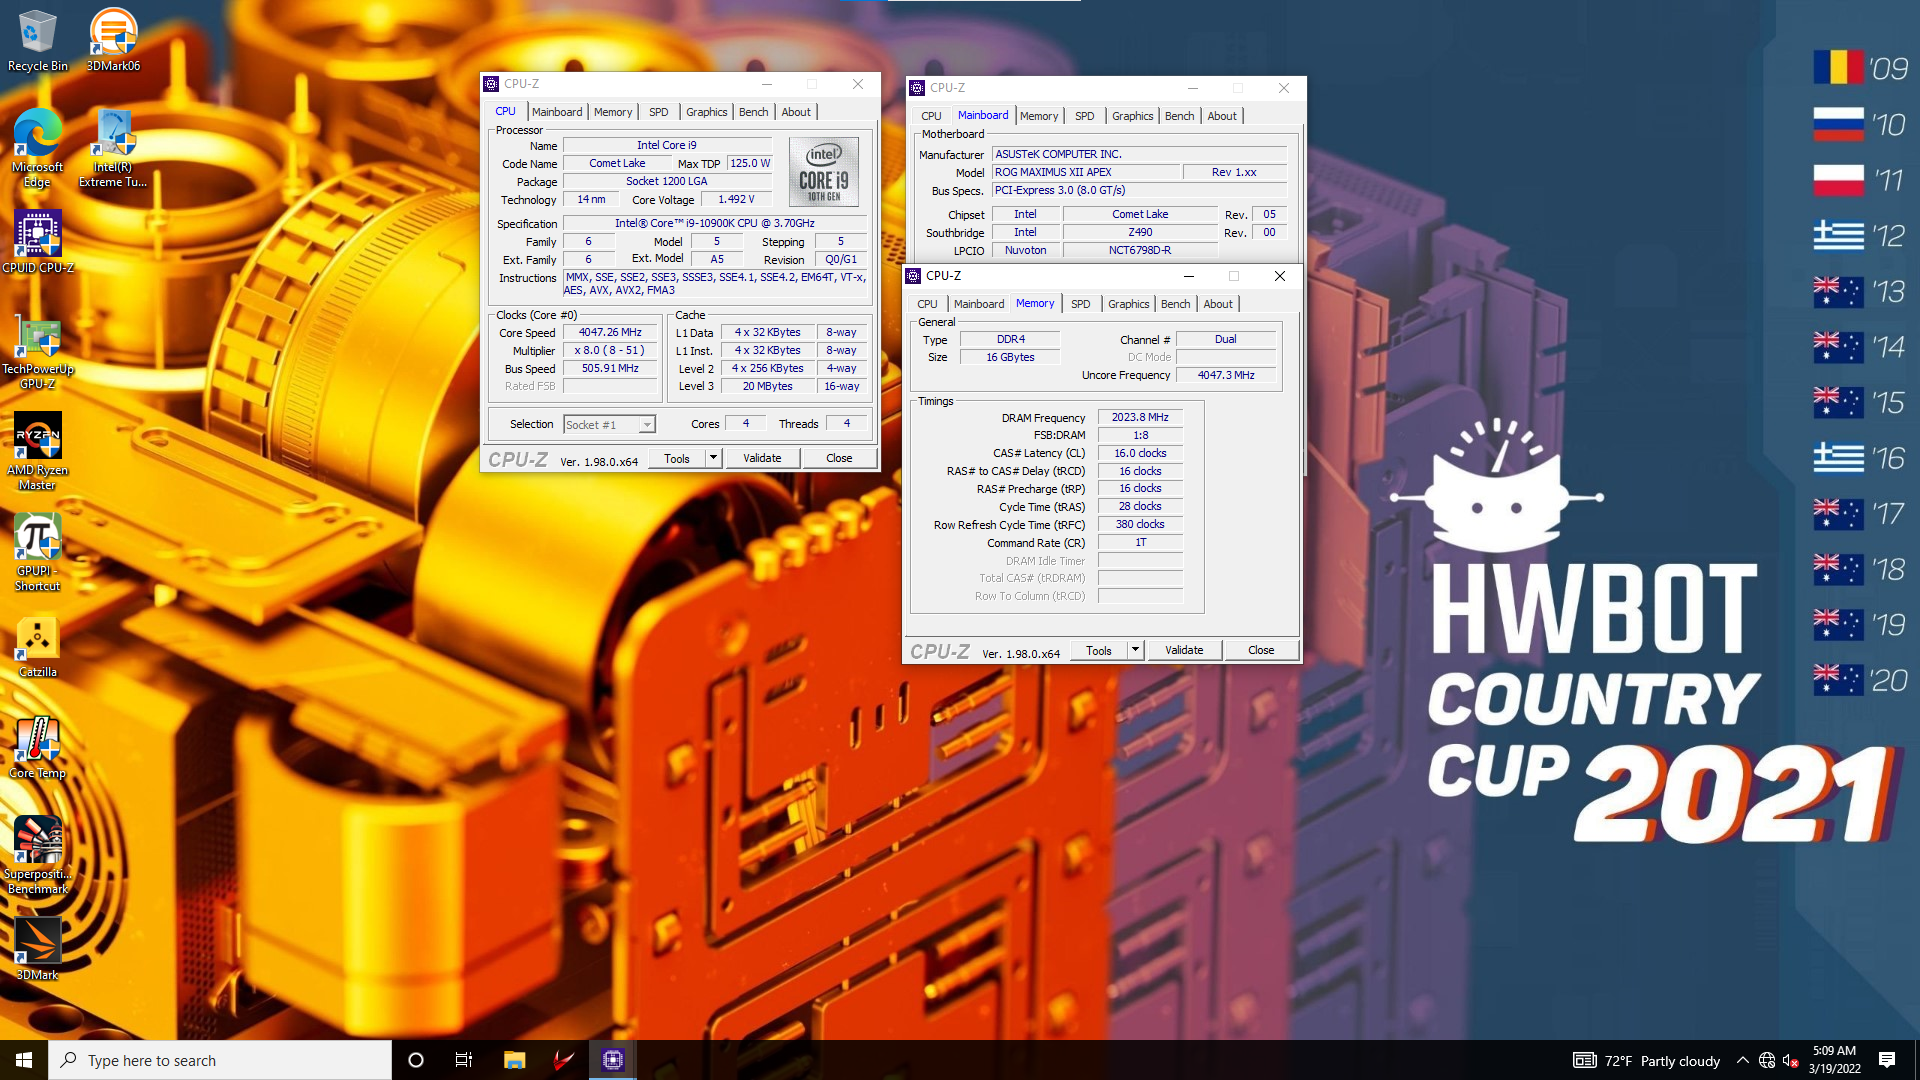Select CPU tab in Mainboard window

pyautogui.click(x=931, y=116)
